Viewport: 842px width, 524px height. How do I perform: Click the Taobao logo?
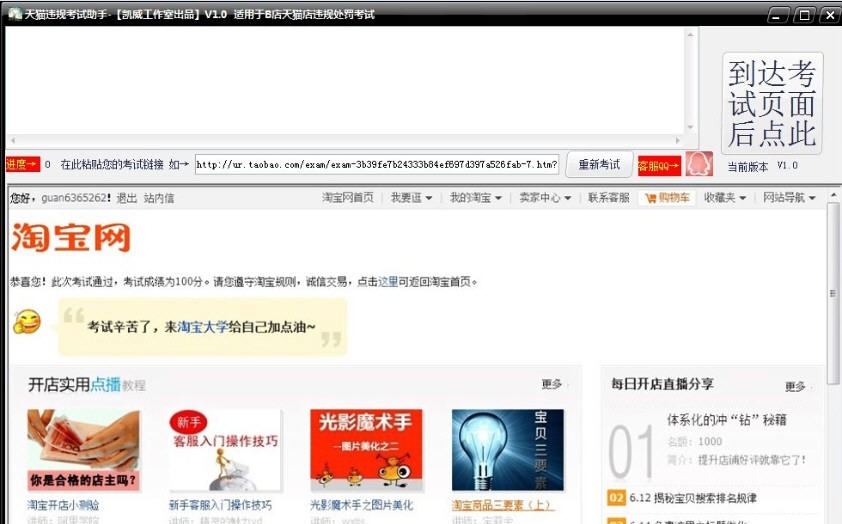(71, 237)
